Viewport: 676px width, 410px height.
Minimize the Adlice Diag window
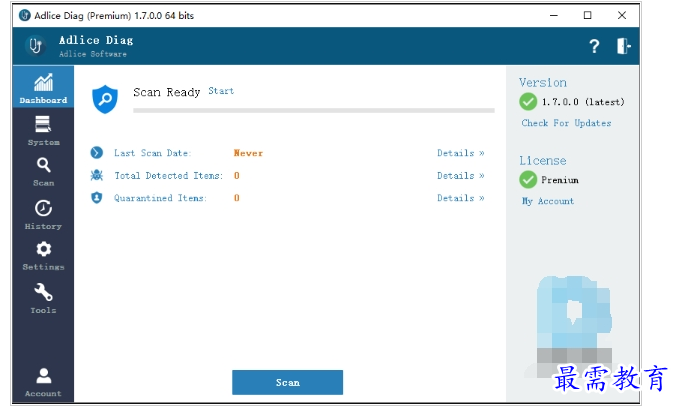tap(554, 16)
